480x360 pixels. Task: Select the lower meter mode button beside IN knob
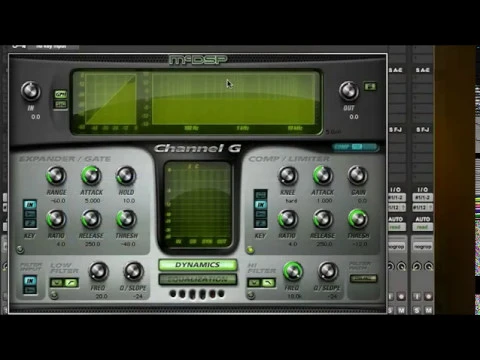pos(61,104)
